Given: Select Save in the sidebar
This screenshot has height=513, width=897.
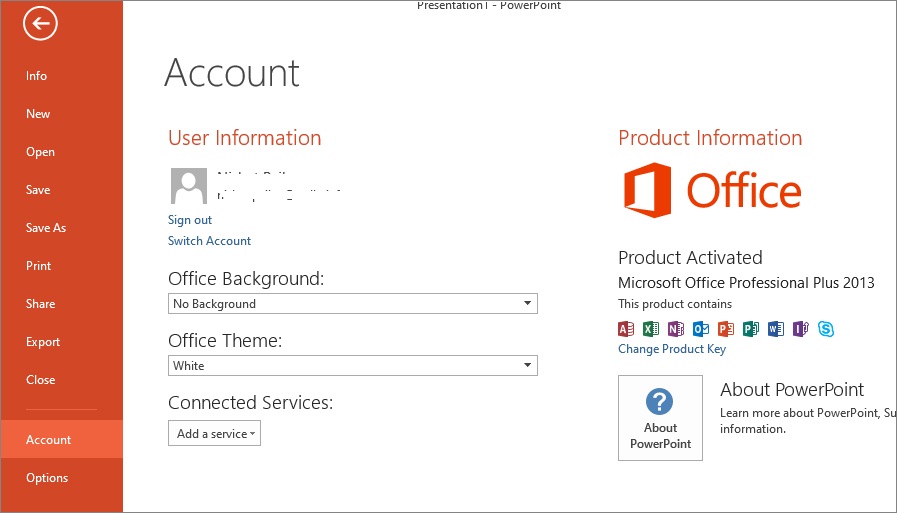Looking at the screenshot, I should pos(61,190).
